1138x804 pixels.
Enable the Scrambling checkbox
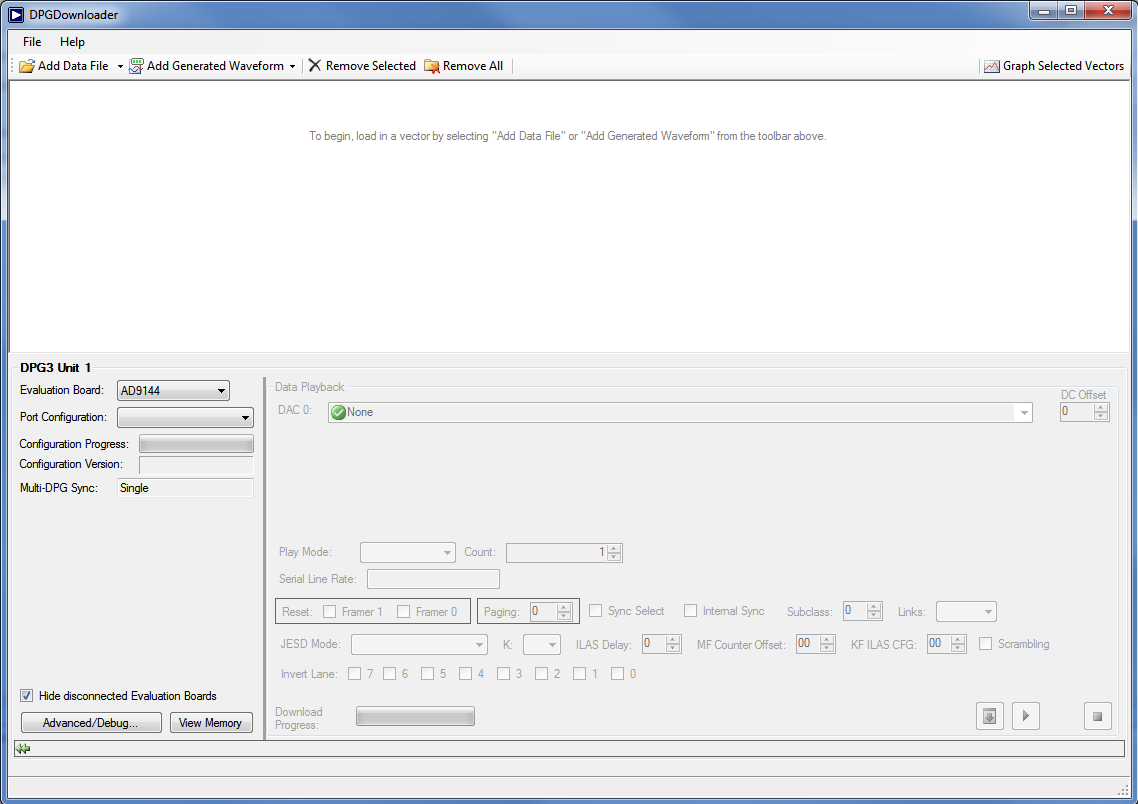coord(986,644)
